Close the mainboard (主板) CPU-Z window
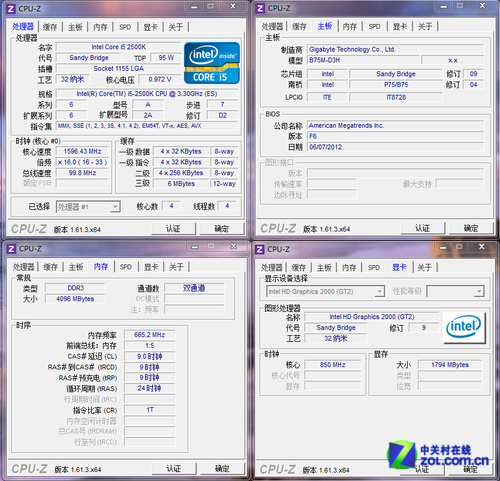The height and width of the screenshot is (481, 500). (482, 6)
